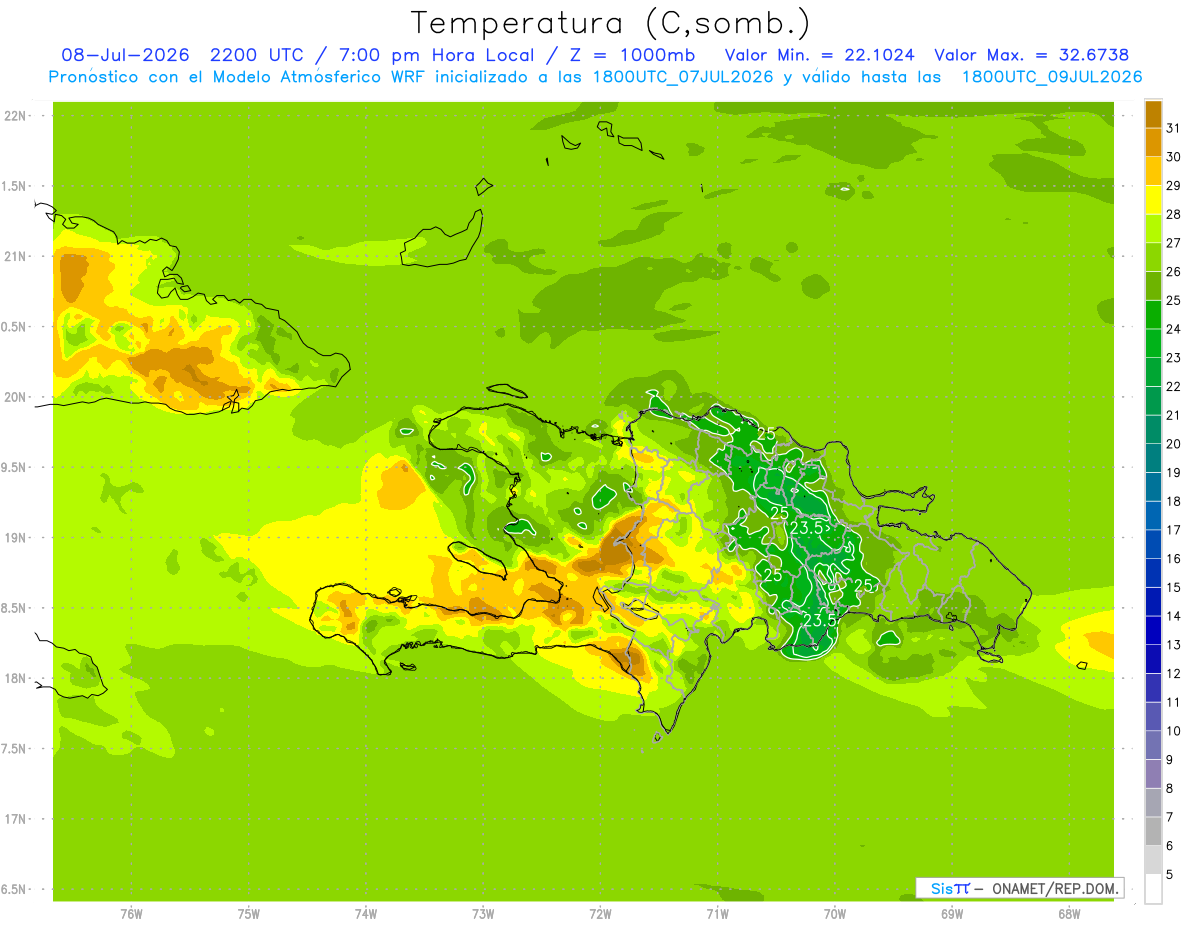The width and height of the screenshot is (1200, 927).
Task: Click the "69W" longitude axis label
Action: (952, 914)
